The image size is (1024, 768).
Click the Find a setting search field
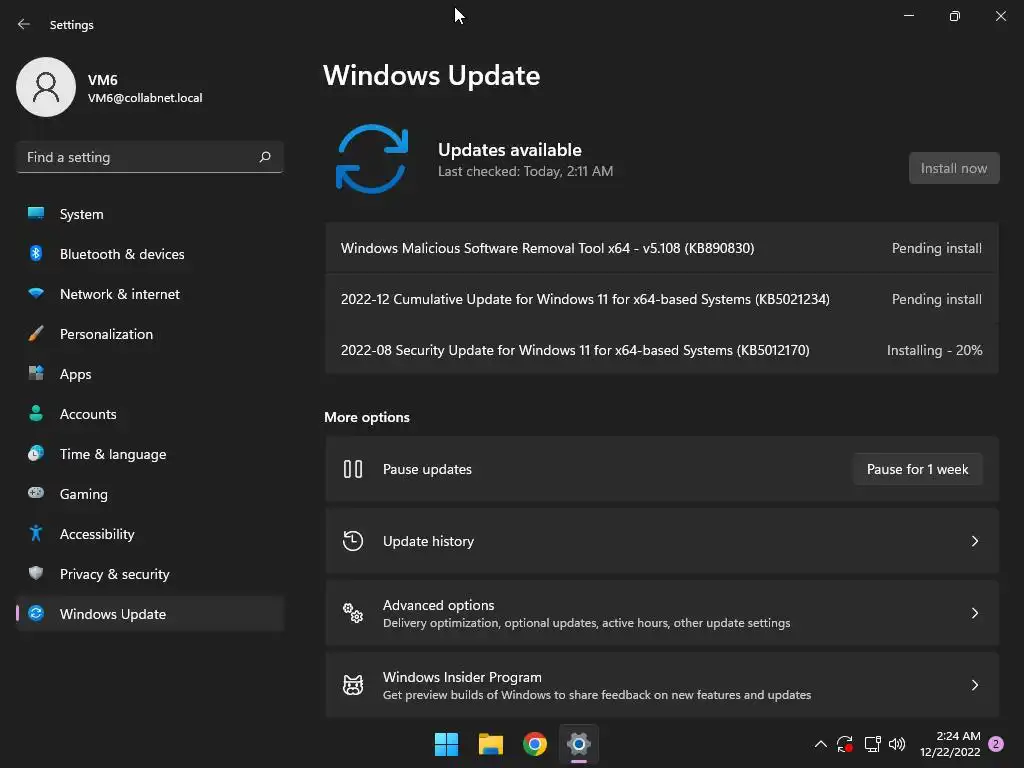tap(150, 157)
